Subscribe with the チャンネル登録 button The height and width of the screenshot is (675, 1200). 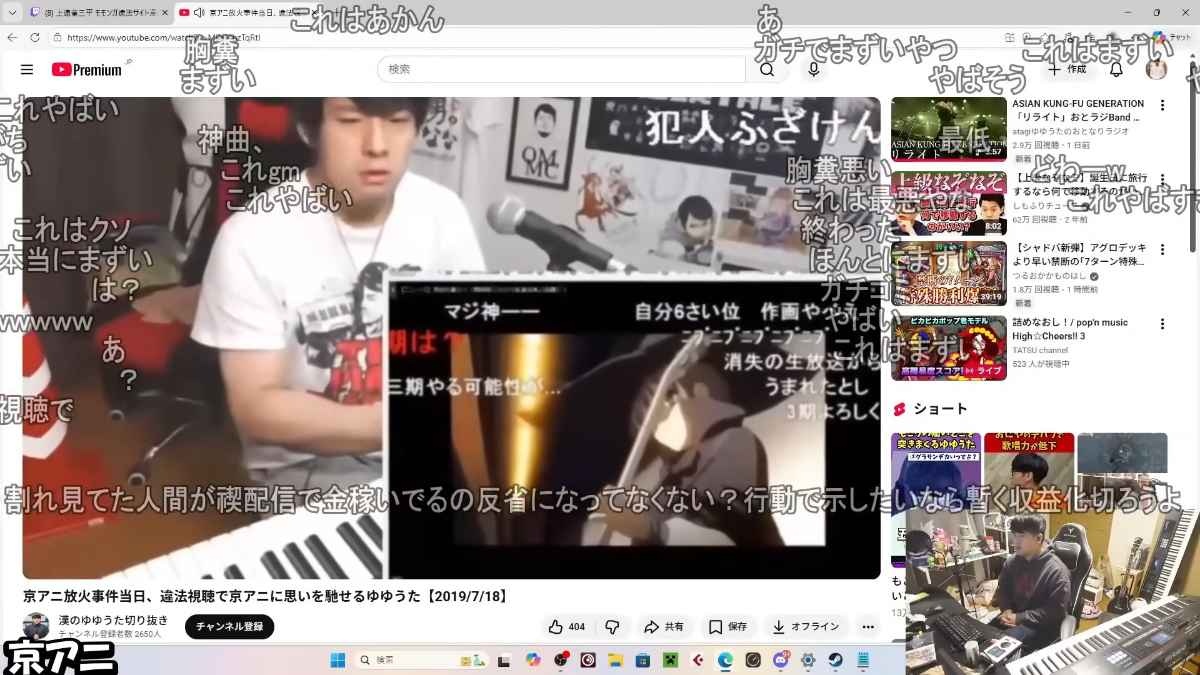[229, 627]
